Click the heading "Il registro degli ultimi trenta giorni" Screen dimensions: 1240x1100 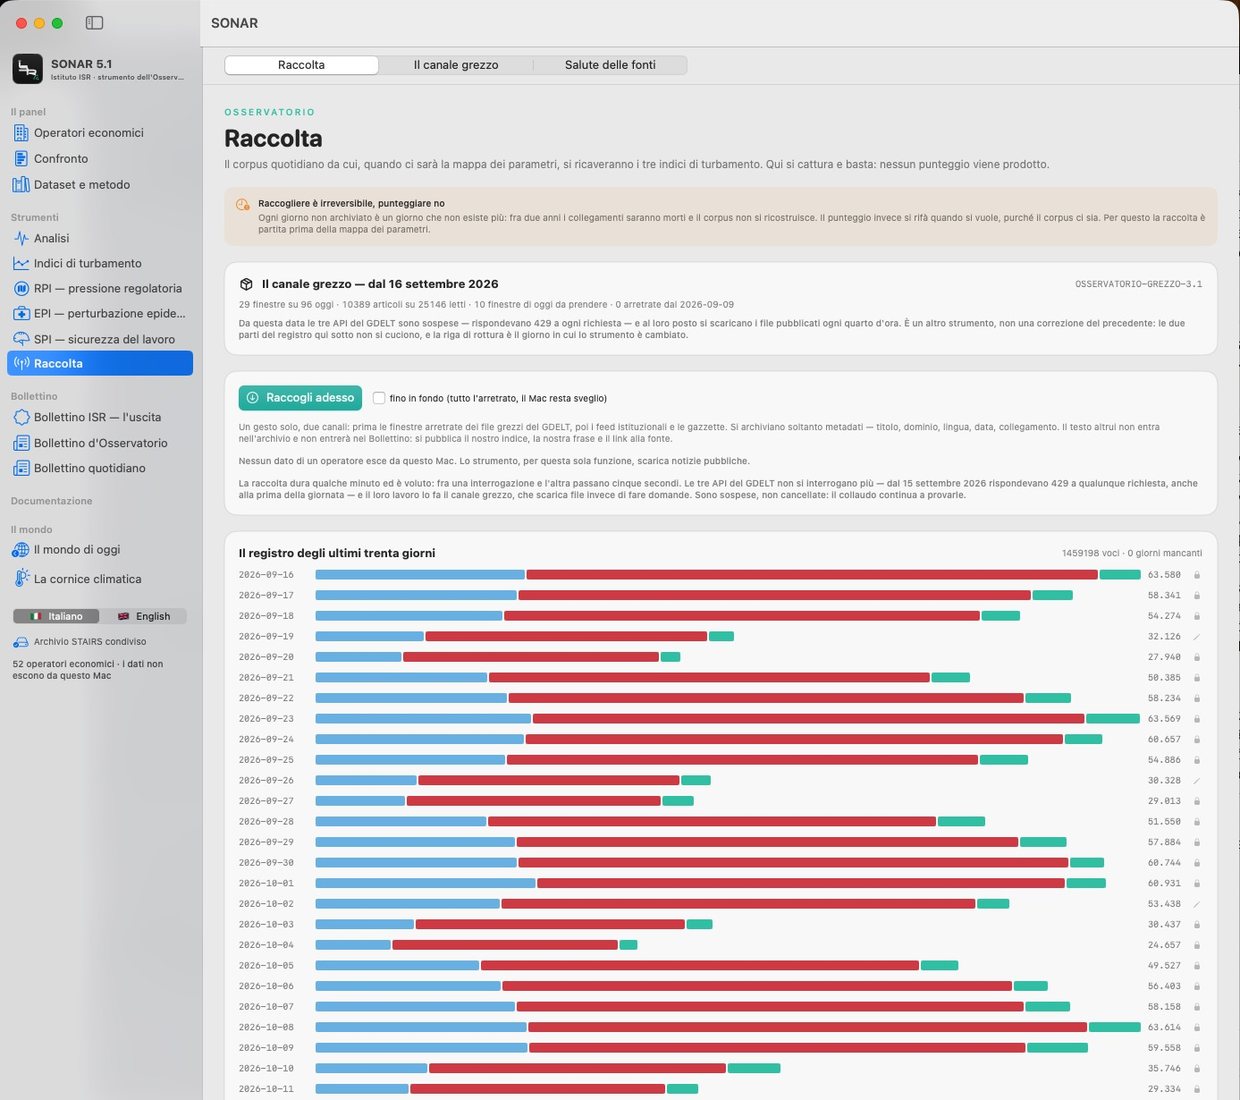[337, 553]
